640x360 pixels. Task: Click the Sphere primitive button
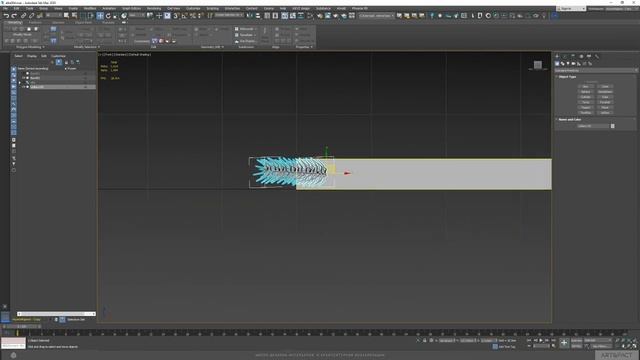[x=585, y=92]
